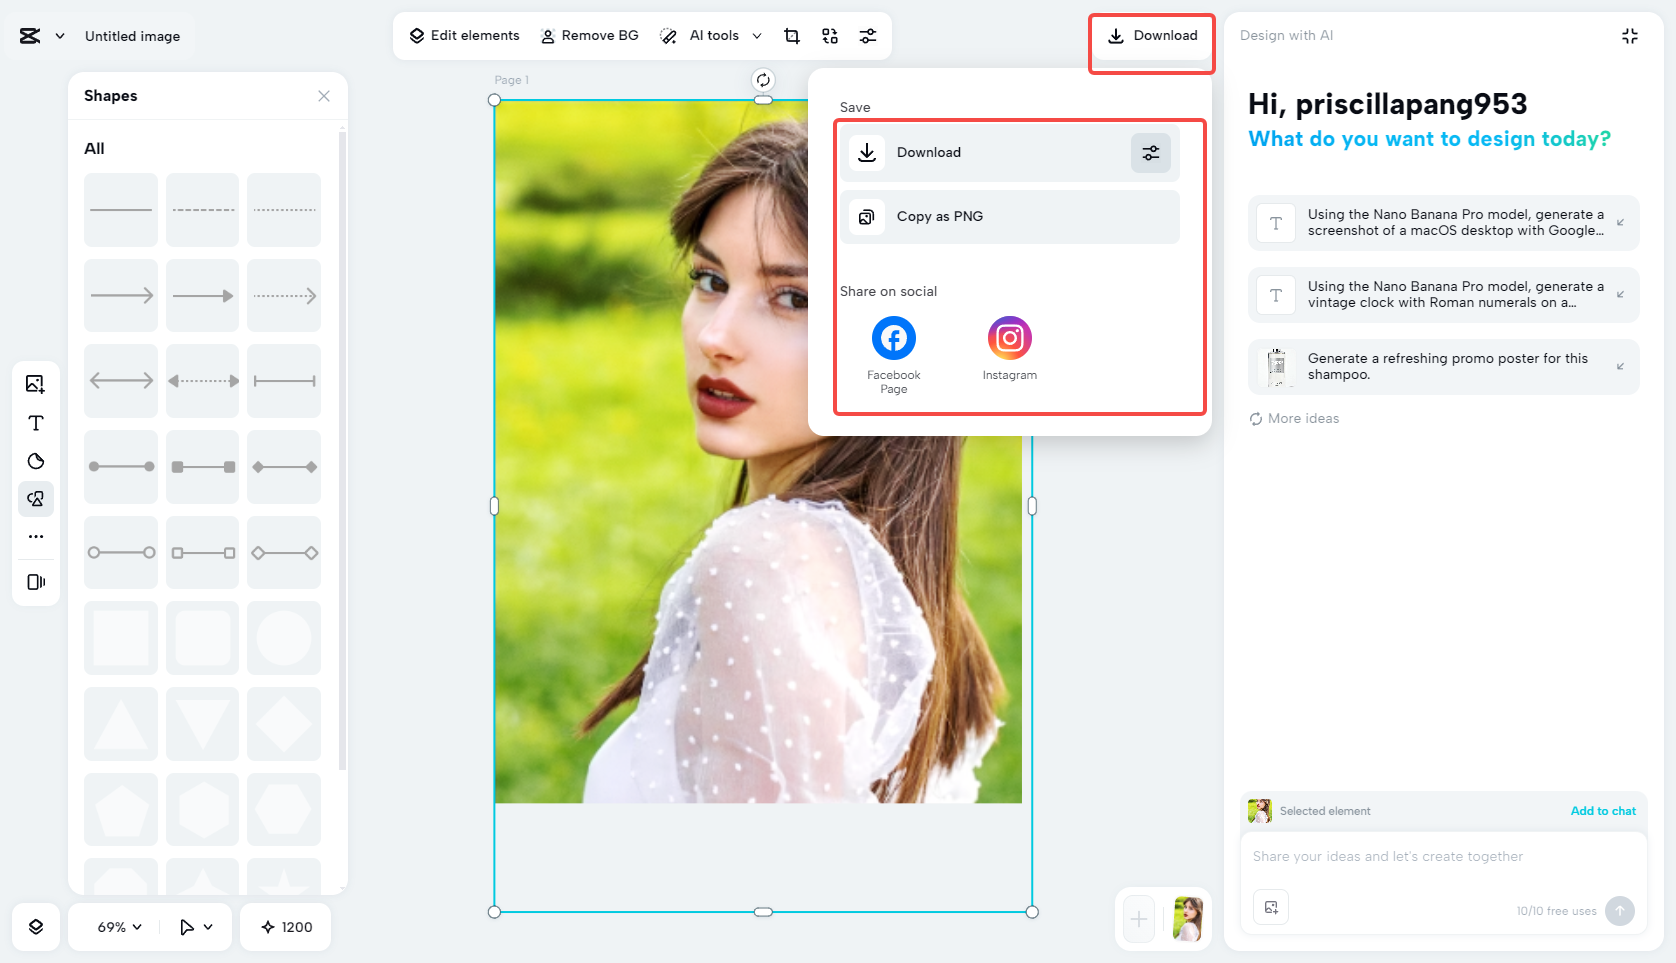Click the Remove BG toolbar item

point(590,35)
